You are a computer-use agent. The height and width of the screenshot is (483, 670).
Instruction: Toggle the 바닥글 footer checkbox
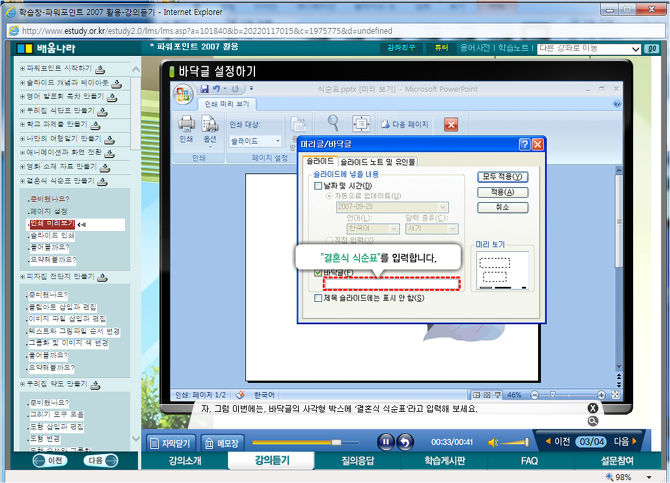pos(318,273)
